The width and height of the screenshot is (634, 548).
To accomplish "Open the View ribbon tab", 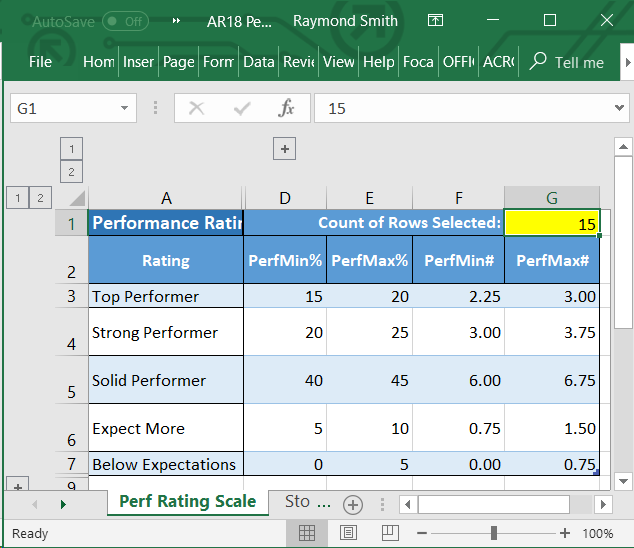I will [x=338, y=62].
